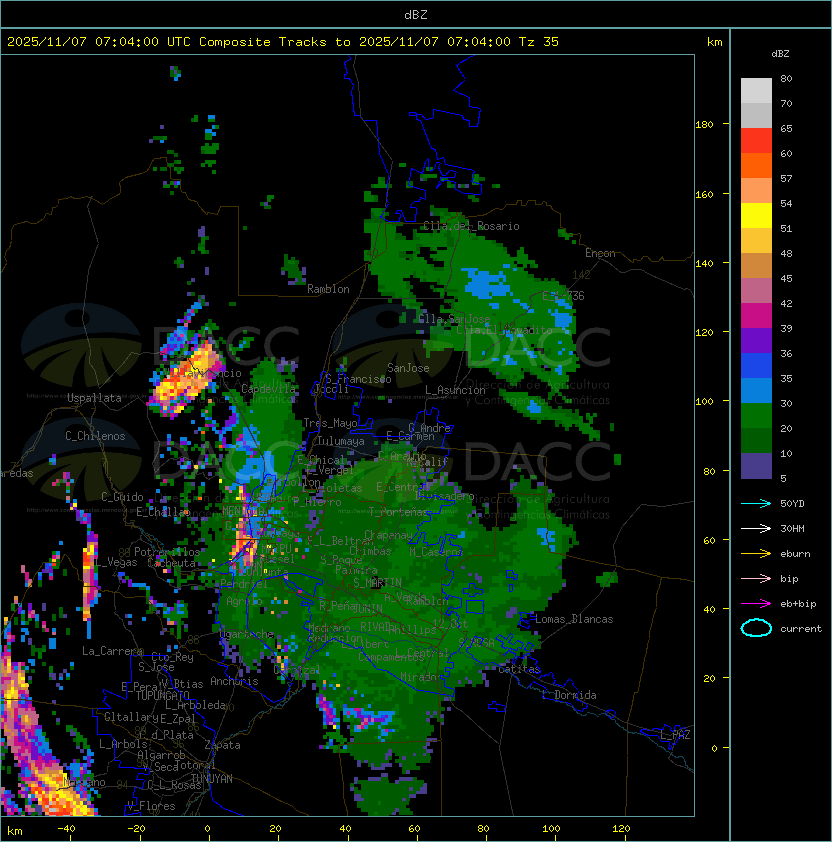Click the TUNUYAN map label

point(212,779)
